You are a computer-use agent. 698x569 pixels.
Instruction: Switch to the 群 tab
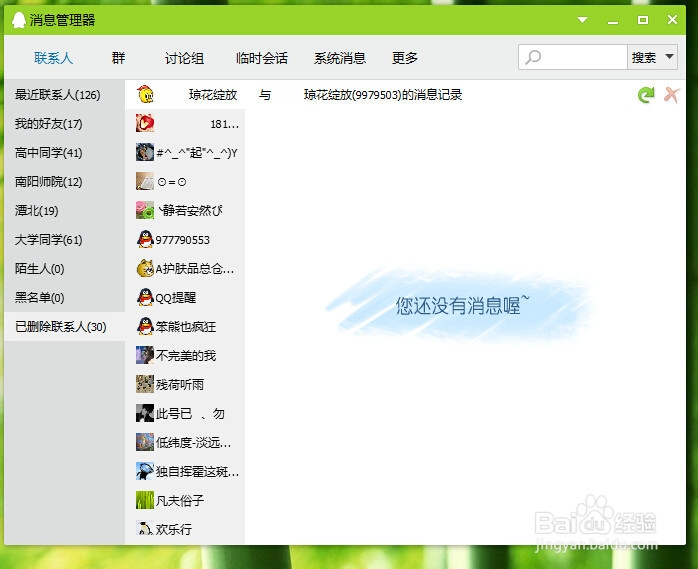(x=118, y=58)
